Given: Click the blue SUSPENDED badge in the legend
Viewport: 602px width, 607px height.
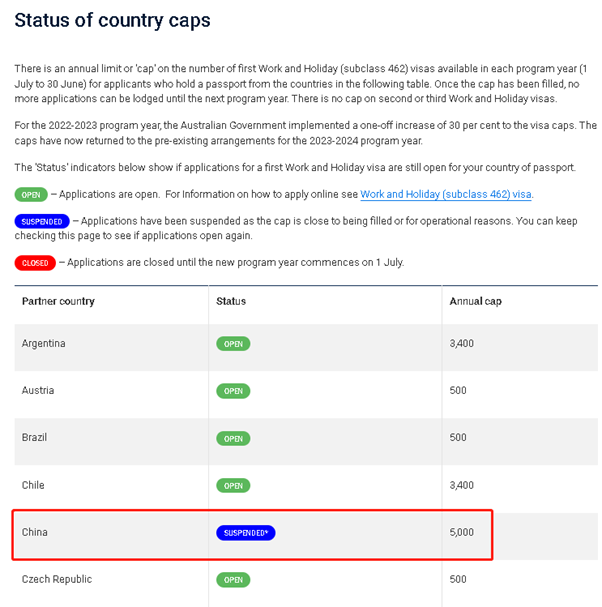Looking at the screenshot, I should tap(42, 221).
